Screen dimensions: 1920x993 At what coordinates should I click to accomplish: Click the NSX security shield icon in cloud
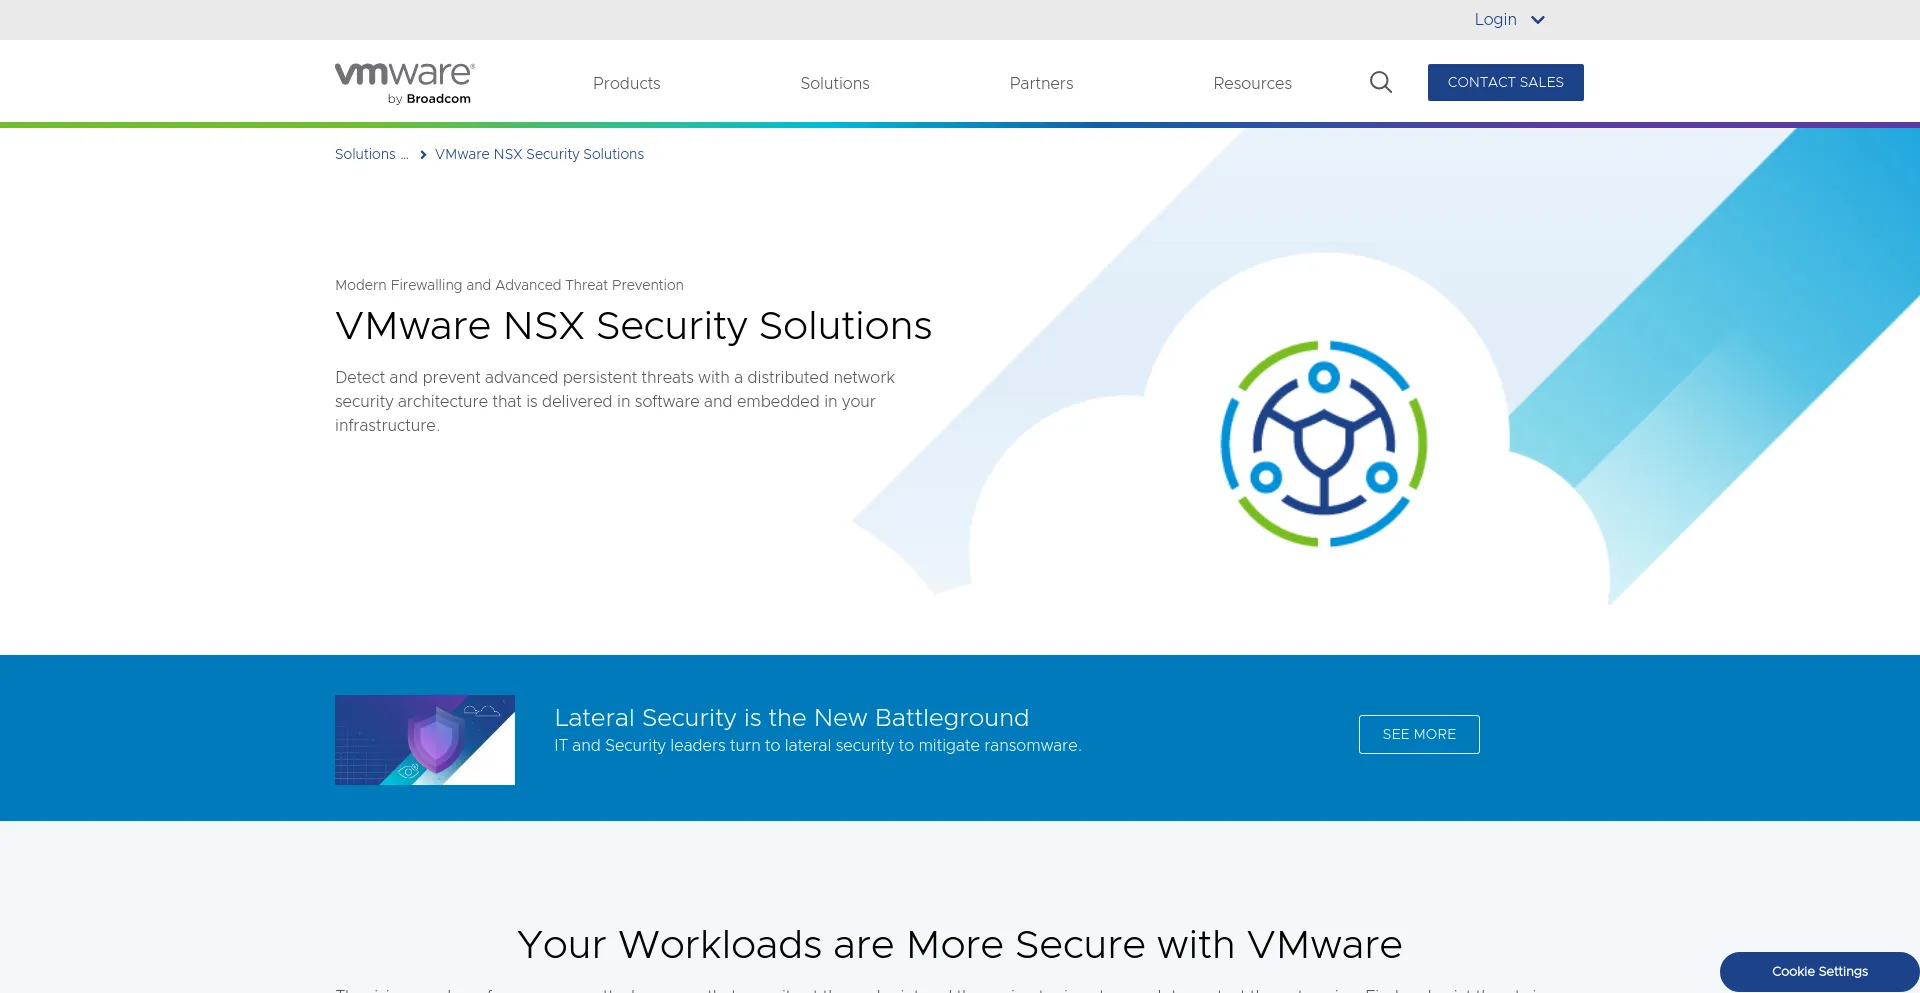click(x=1323, y=444)
